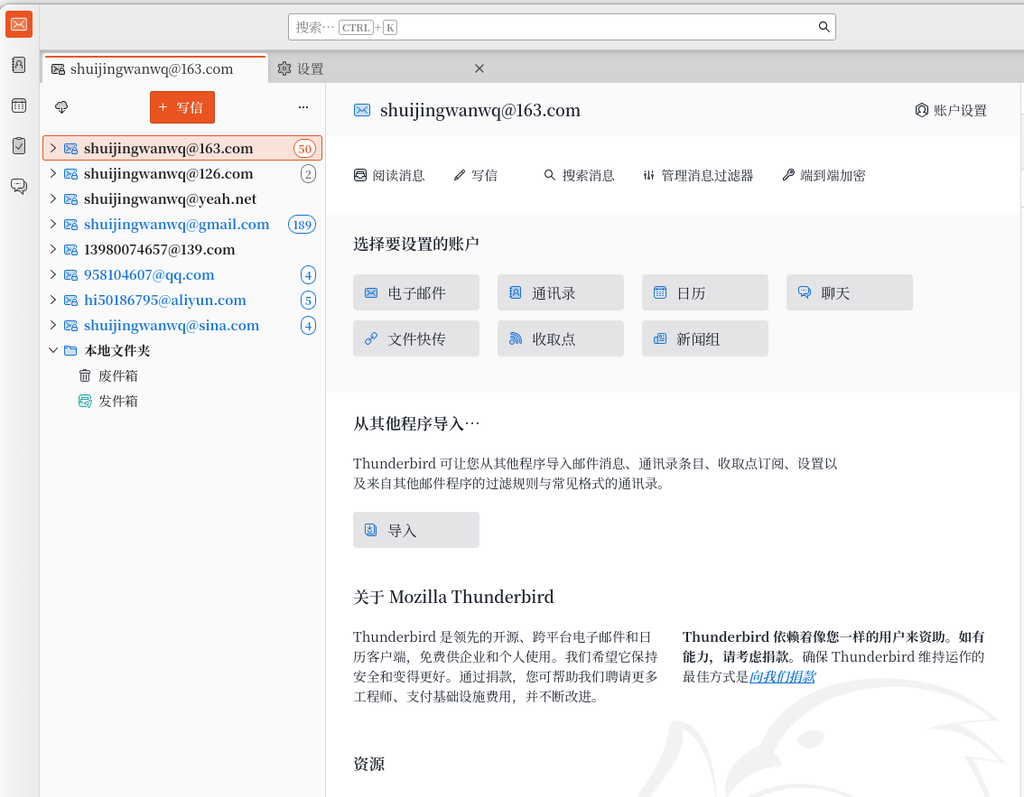1024x797 pixels.
Task: Select shuijingwanwq@gmail.com in folder tree
Action: [x=182, y=224]
